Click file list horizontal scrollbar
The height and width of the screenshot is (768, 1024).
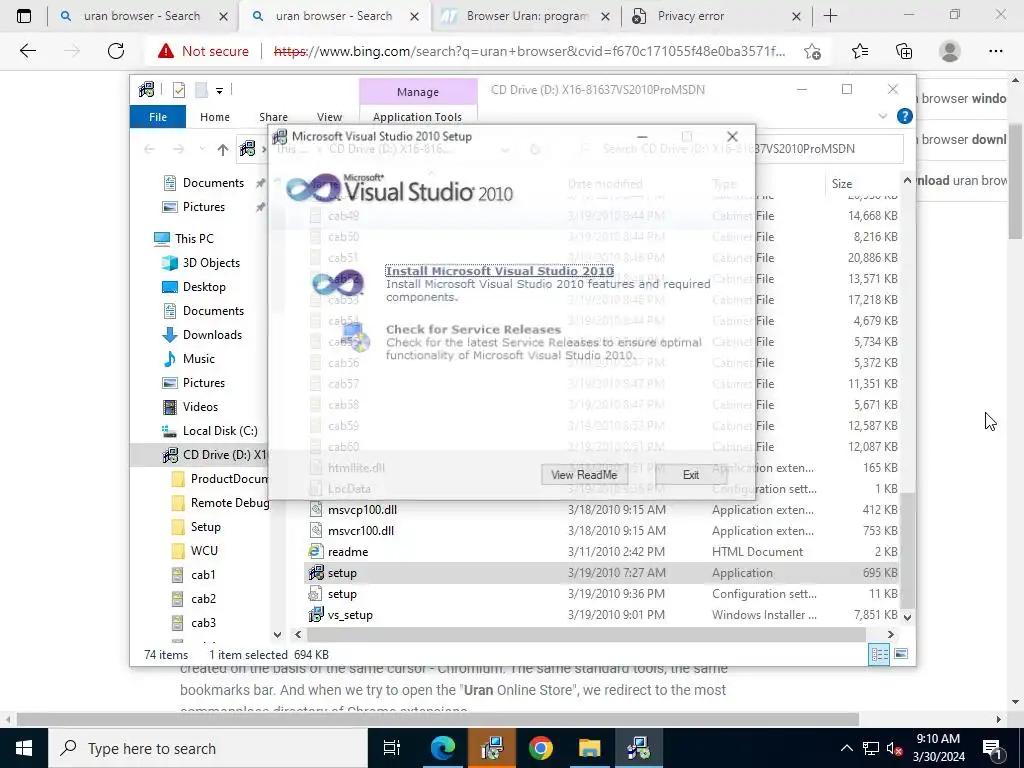click(x=586, y=635)
